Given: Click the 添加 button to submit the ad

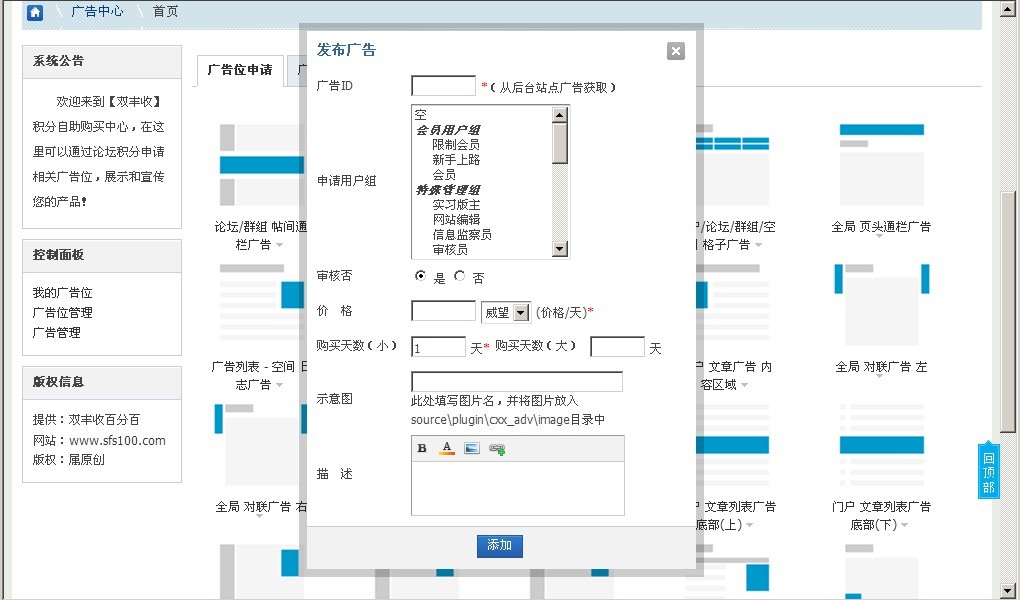Looking at the screenshot, I should click(x=499, y=546).
